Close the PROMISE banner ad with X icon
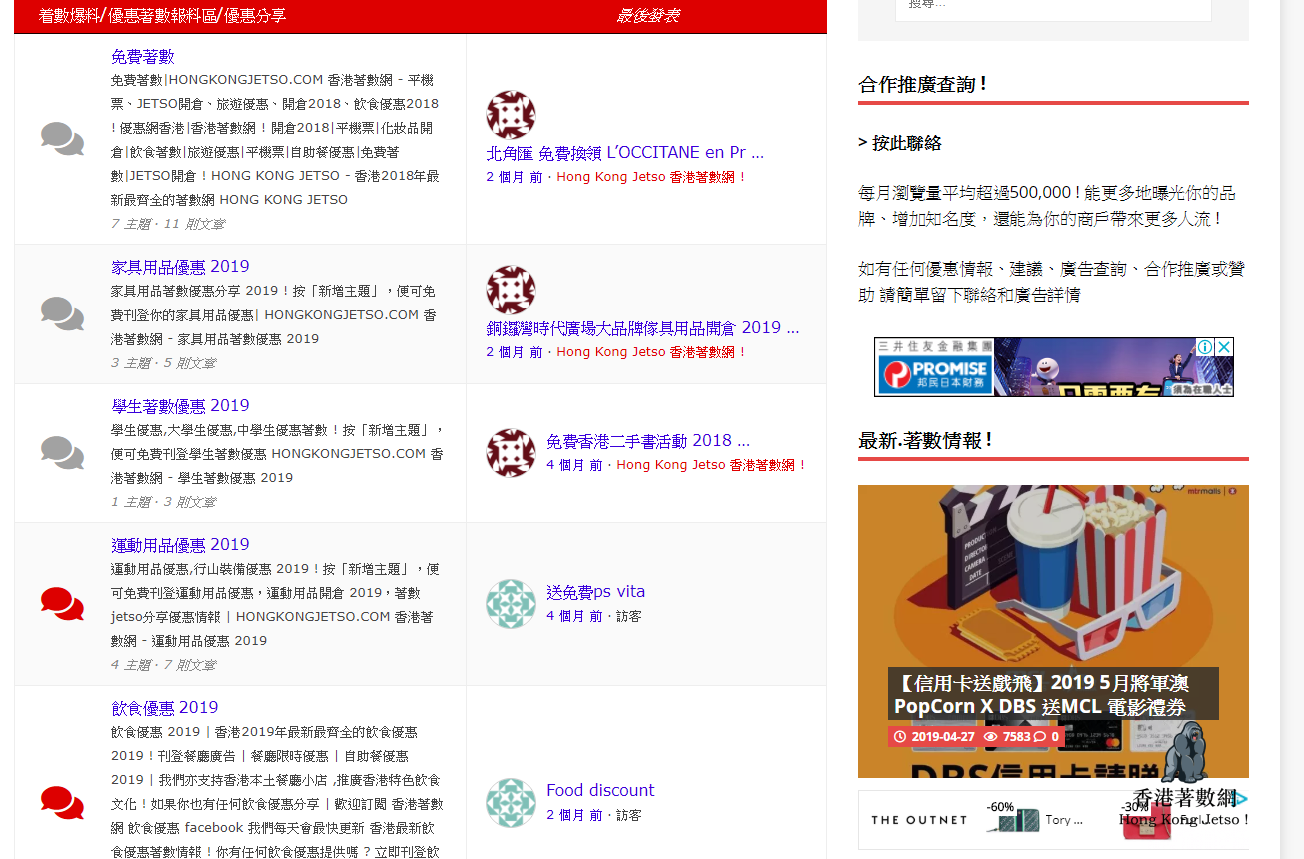The width and height of the screenshot is (1304, 859). 1224,347
